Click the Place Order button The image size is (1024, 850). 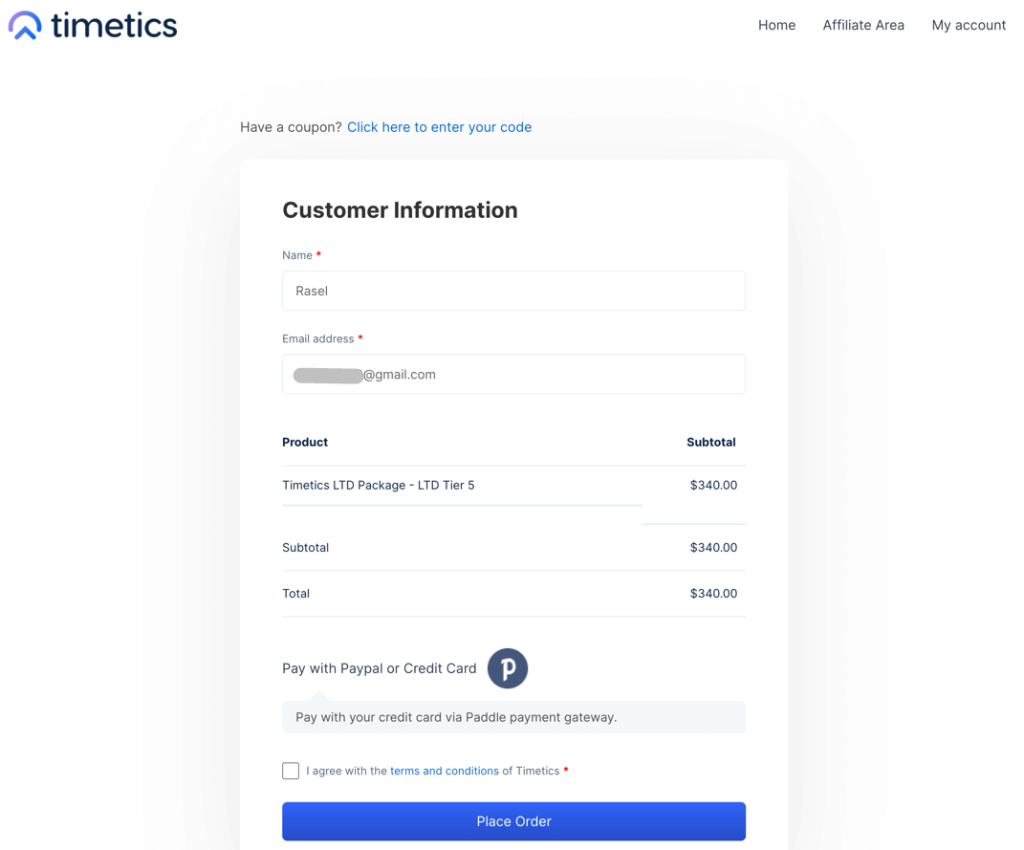[x=513, y=821]
